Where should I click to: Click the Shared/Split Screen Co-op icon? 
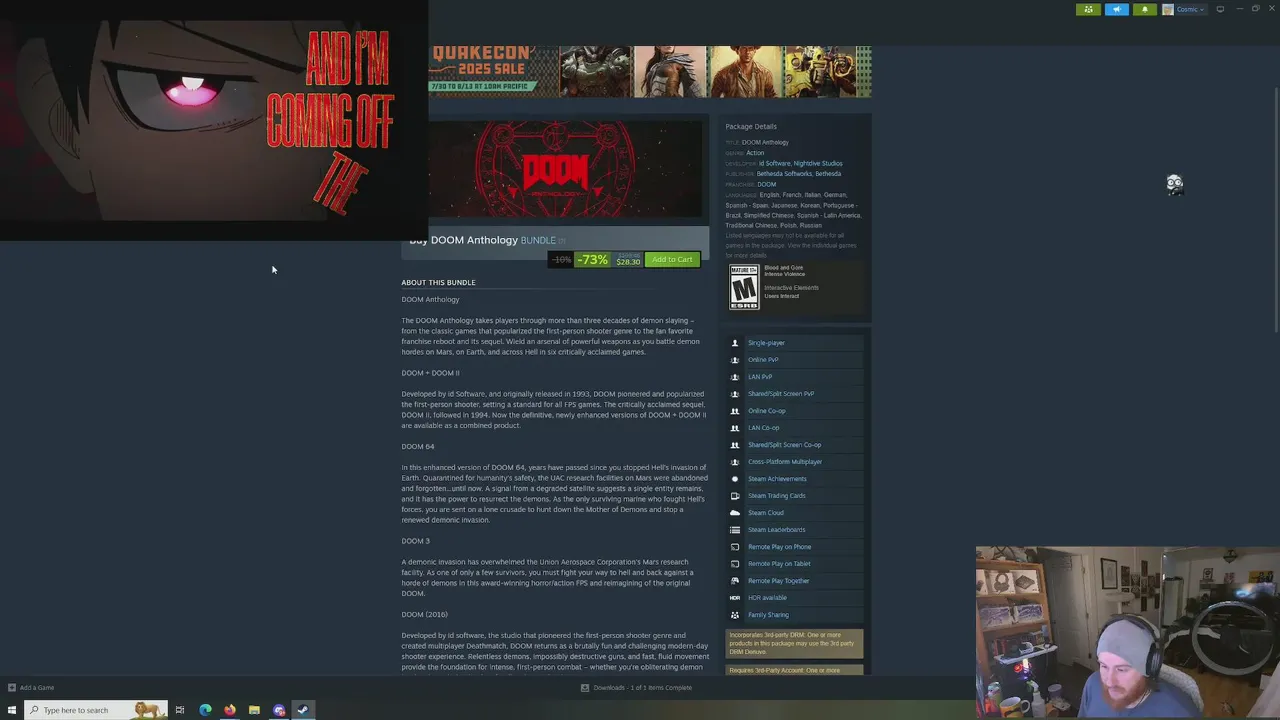(x=735, y=445)
